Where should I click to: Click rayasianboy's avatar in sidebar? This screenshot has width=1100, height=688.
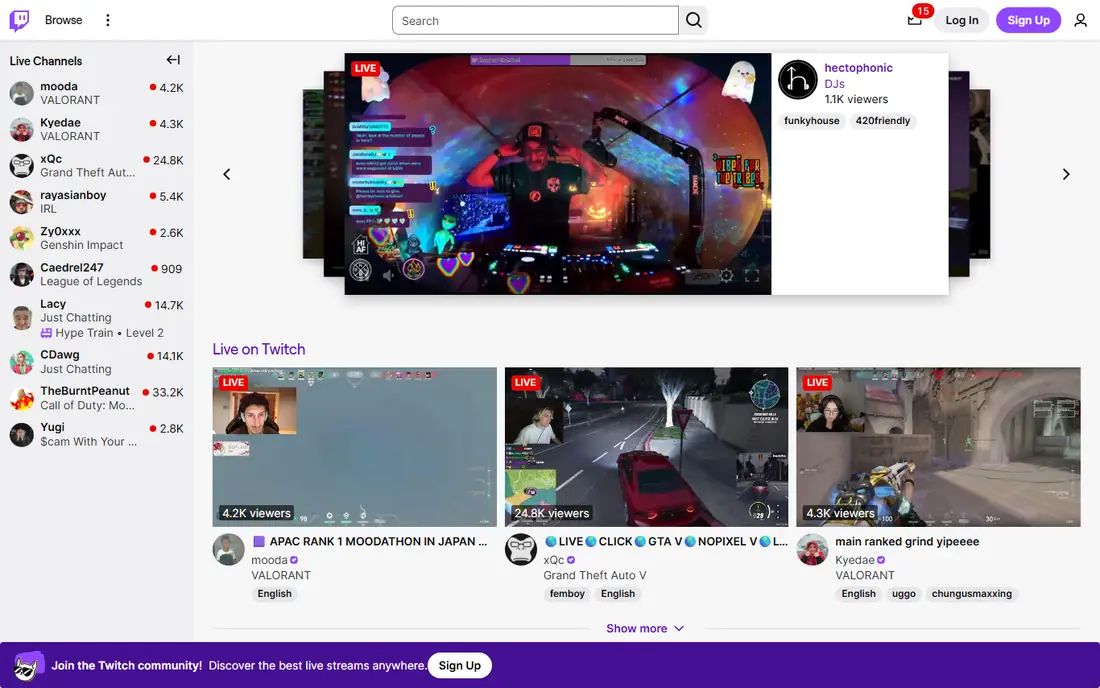pyautogui.click(x=22, y=202)
